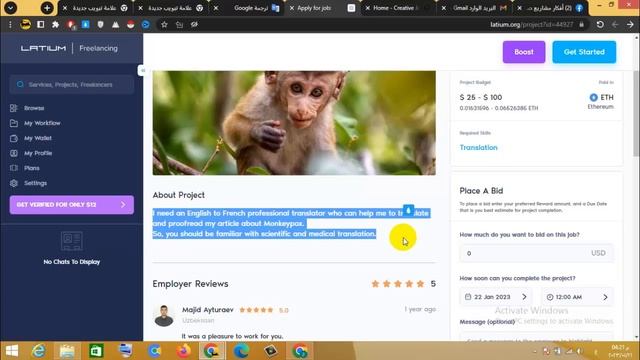Click the yellow smiley profile avatar
This screenshot has height=360, width=640.
coord(25,24)
